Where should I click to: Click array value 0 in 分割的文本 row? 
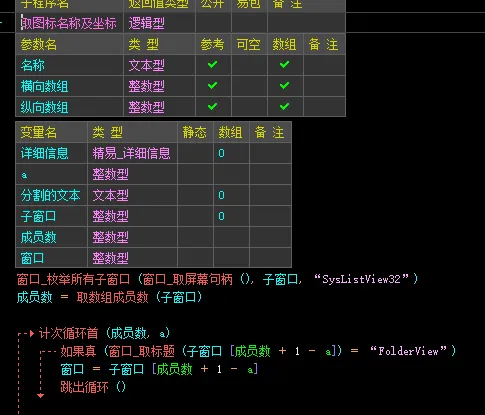click(221, 195)
